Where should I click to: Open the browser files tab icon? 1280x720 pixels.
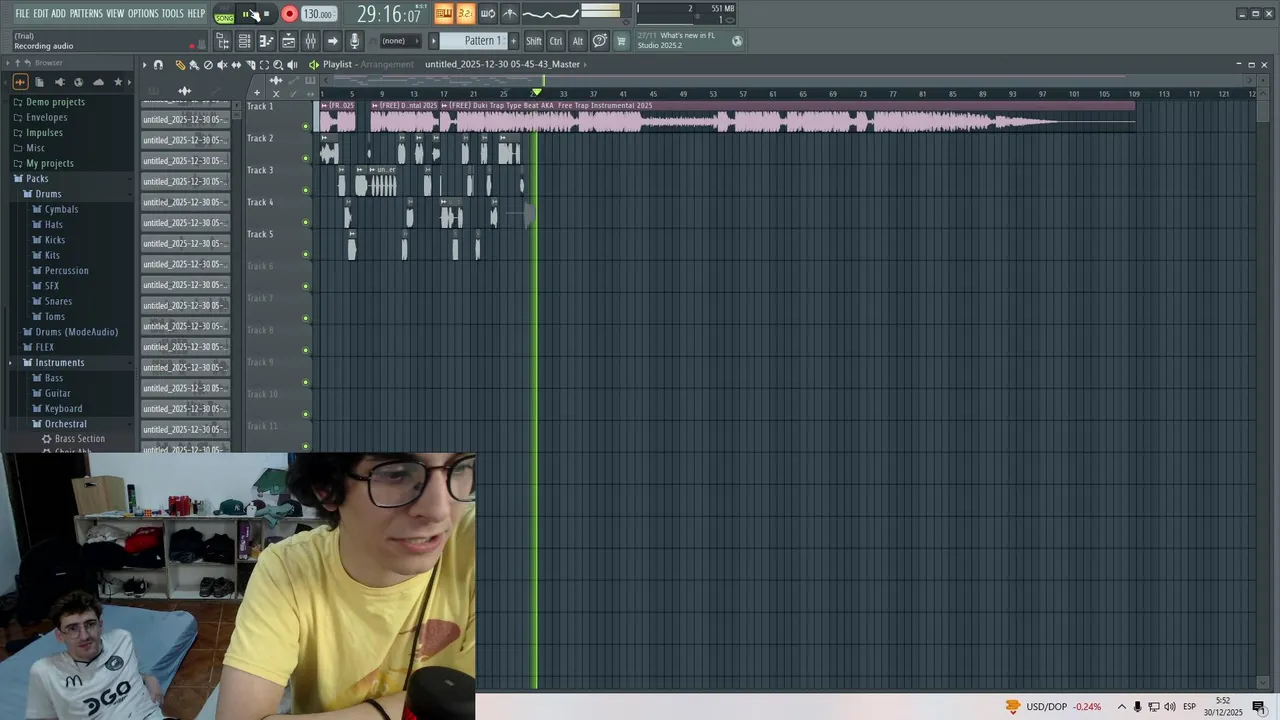39,82
